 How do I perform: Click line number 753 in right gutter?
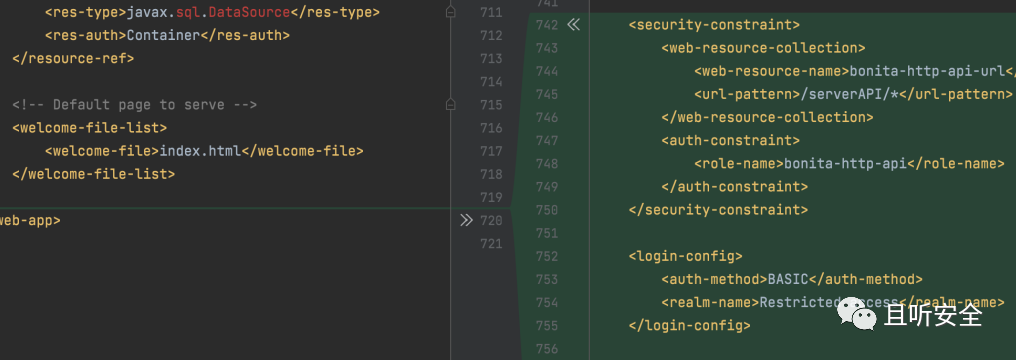547,280
